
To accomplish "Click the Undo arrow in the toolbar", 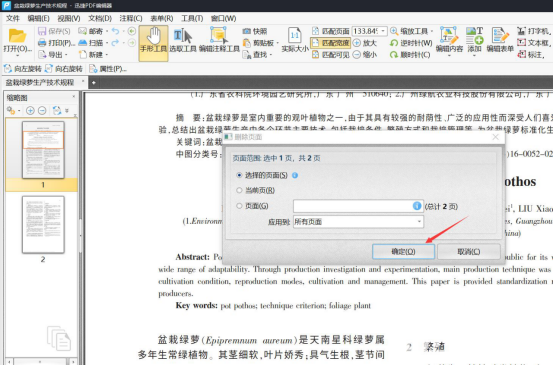I will pos(115,31).
